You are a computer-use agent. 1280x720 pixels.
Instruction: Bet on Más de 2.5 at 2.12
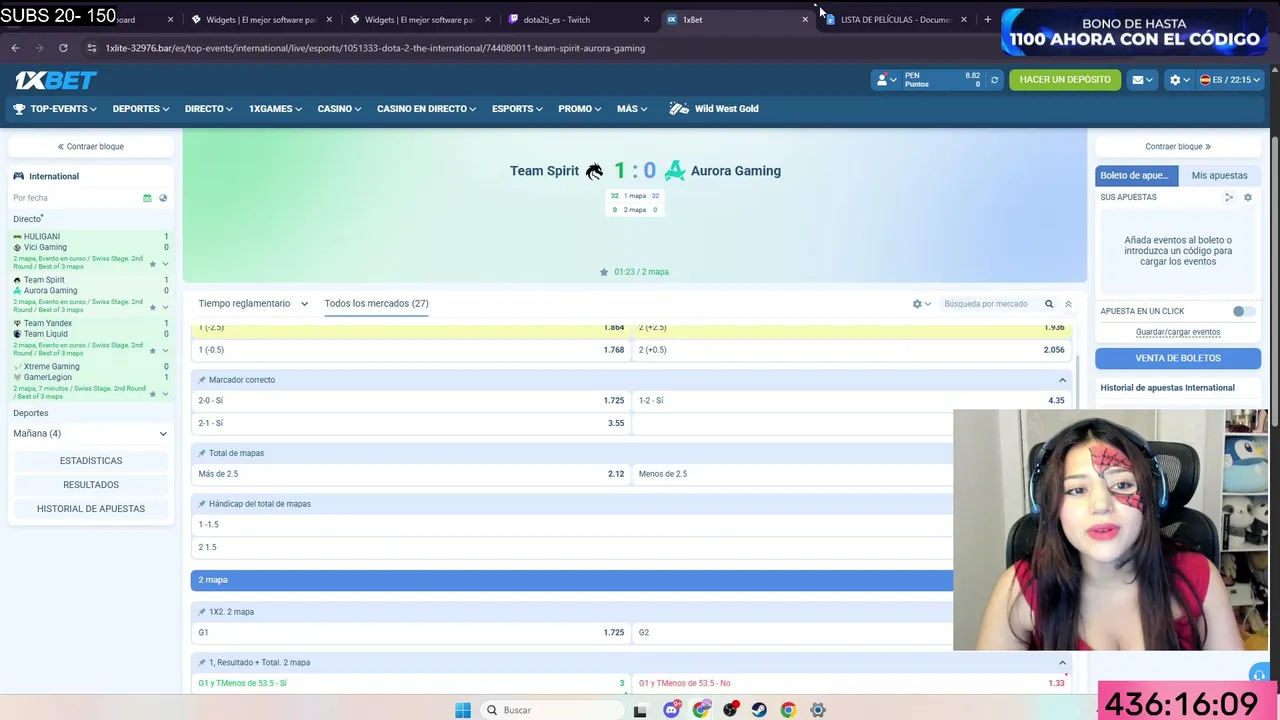(x=411, y=474)
